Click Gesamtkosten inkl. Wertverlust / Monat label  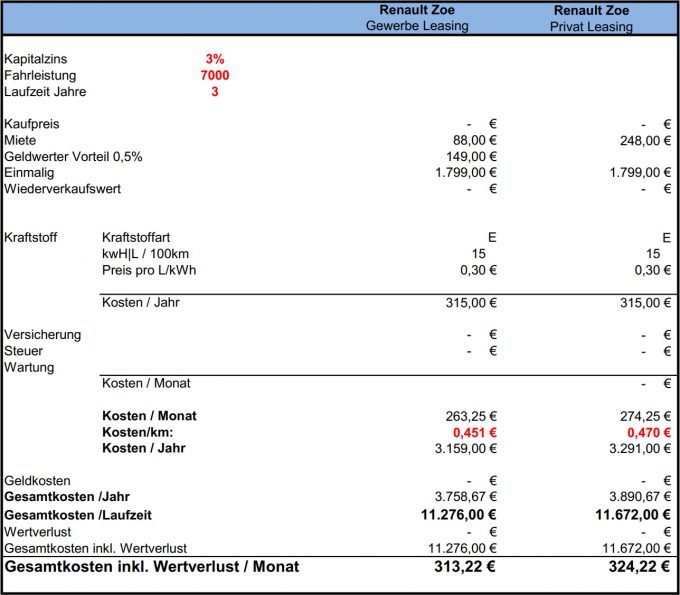pyautogui.click(x=152, y=567)
